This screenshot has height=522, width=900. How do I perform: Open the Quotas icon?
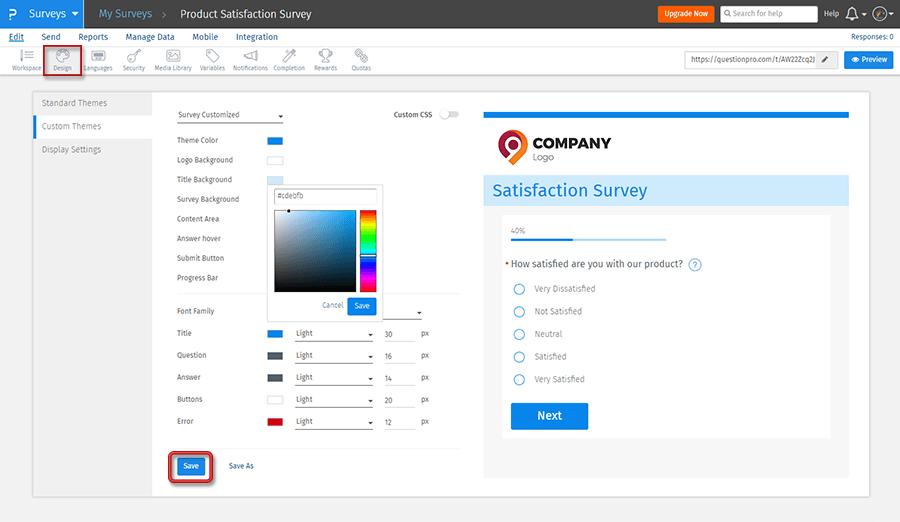click(361, 60)
